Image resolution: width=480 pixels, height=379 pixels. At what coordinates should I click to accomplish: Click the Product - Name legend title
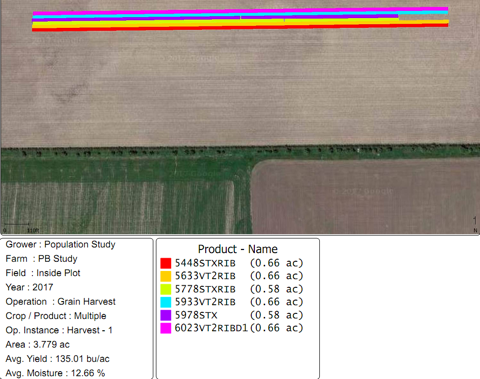click(238, 249)
